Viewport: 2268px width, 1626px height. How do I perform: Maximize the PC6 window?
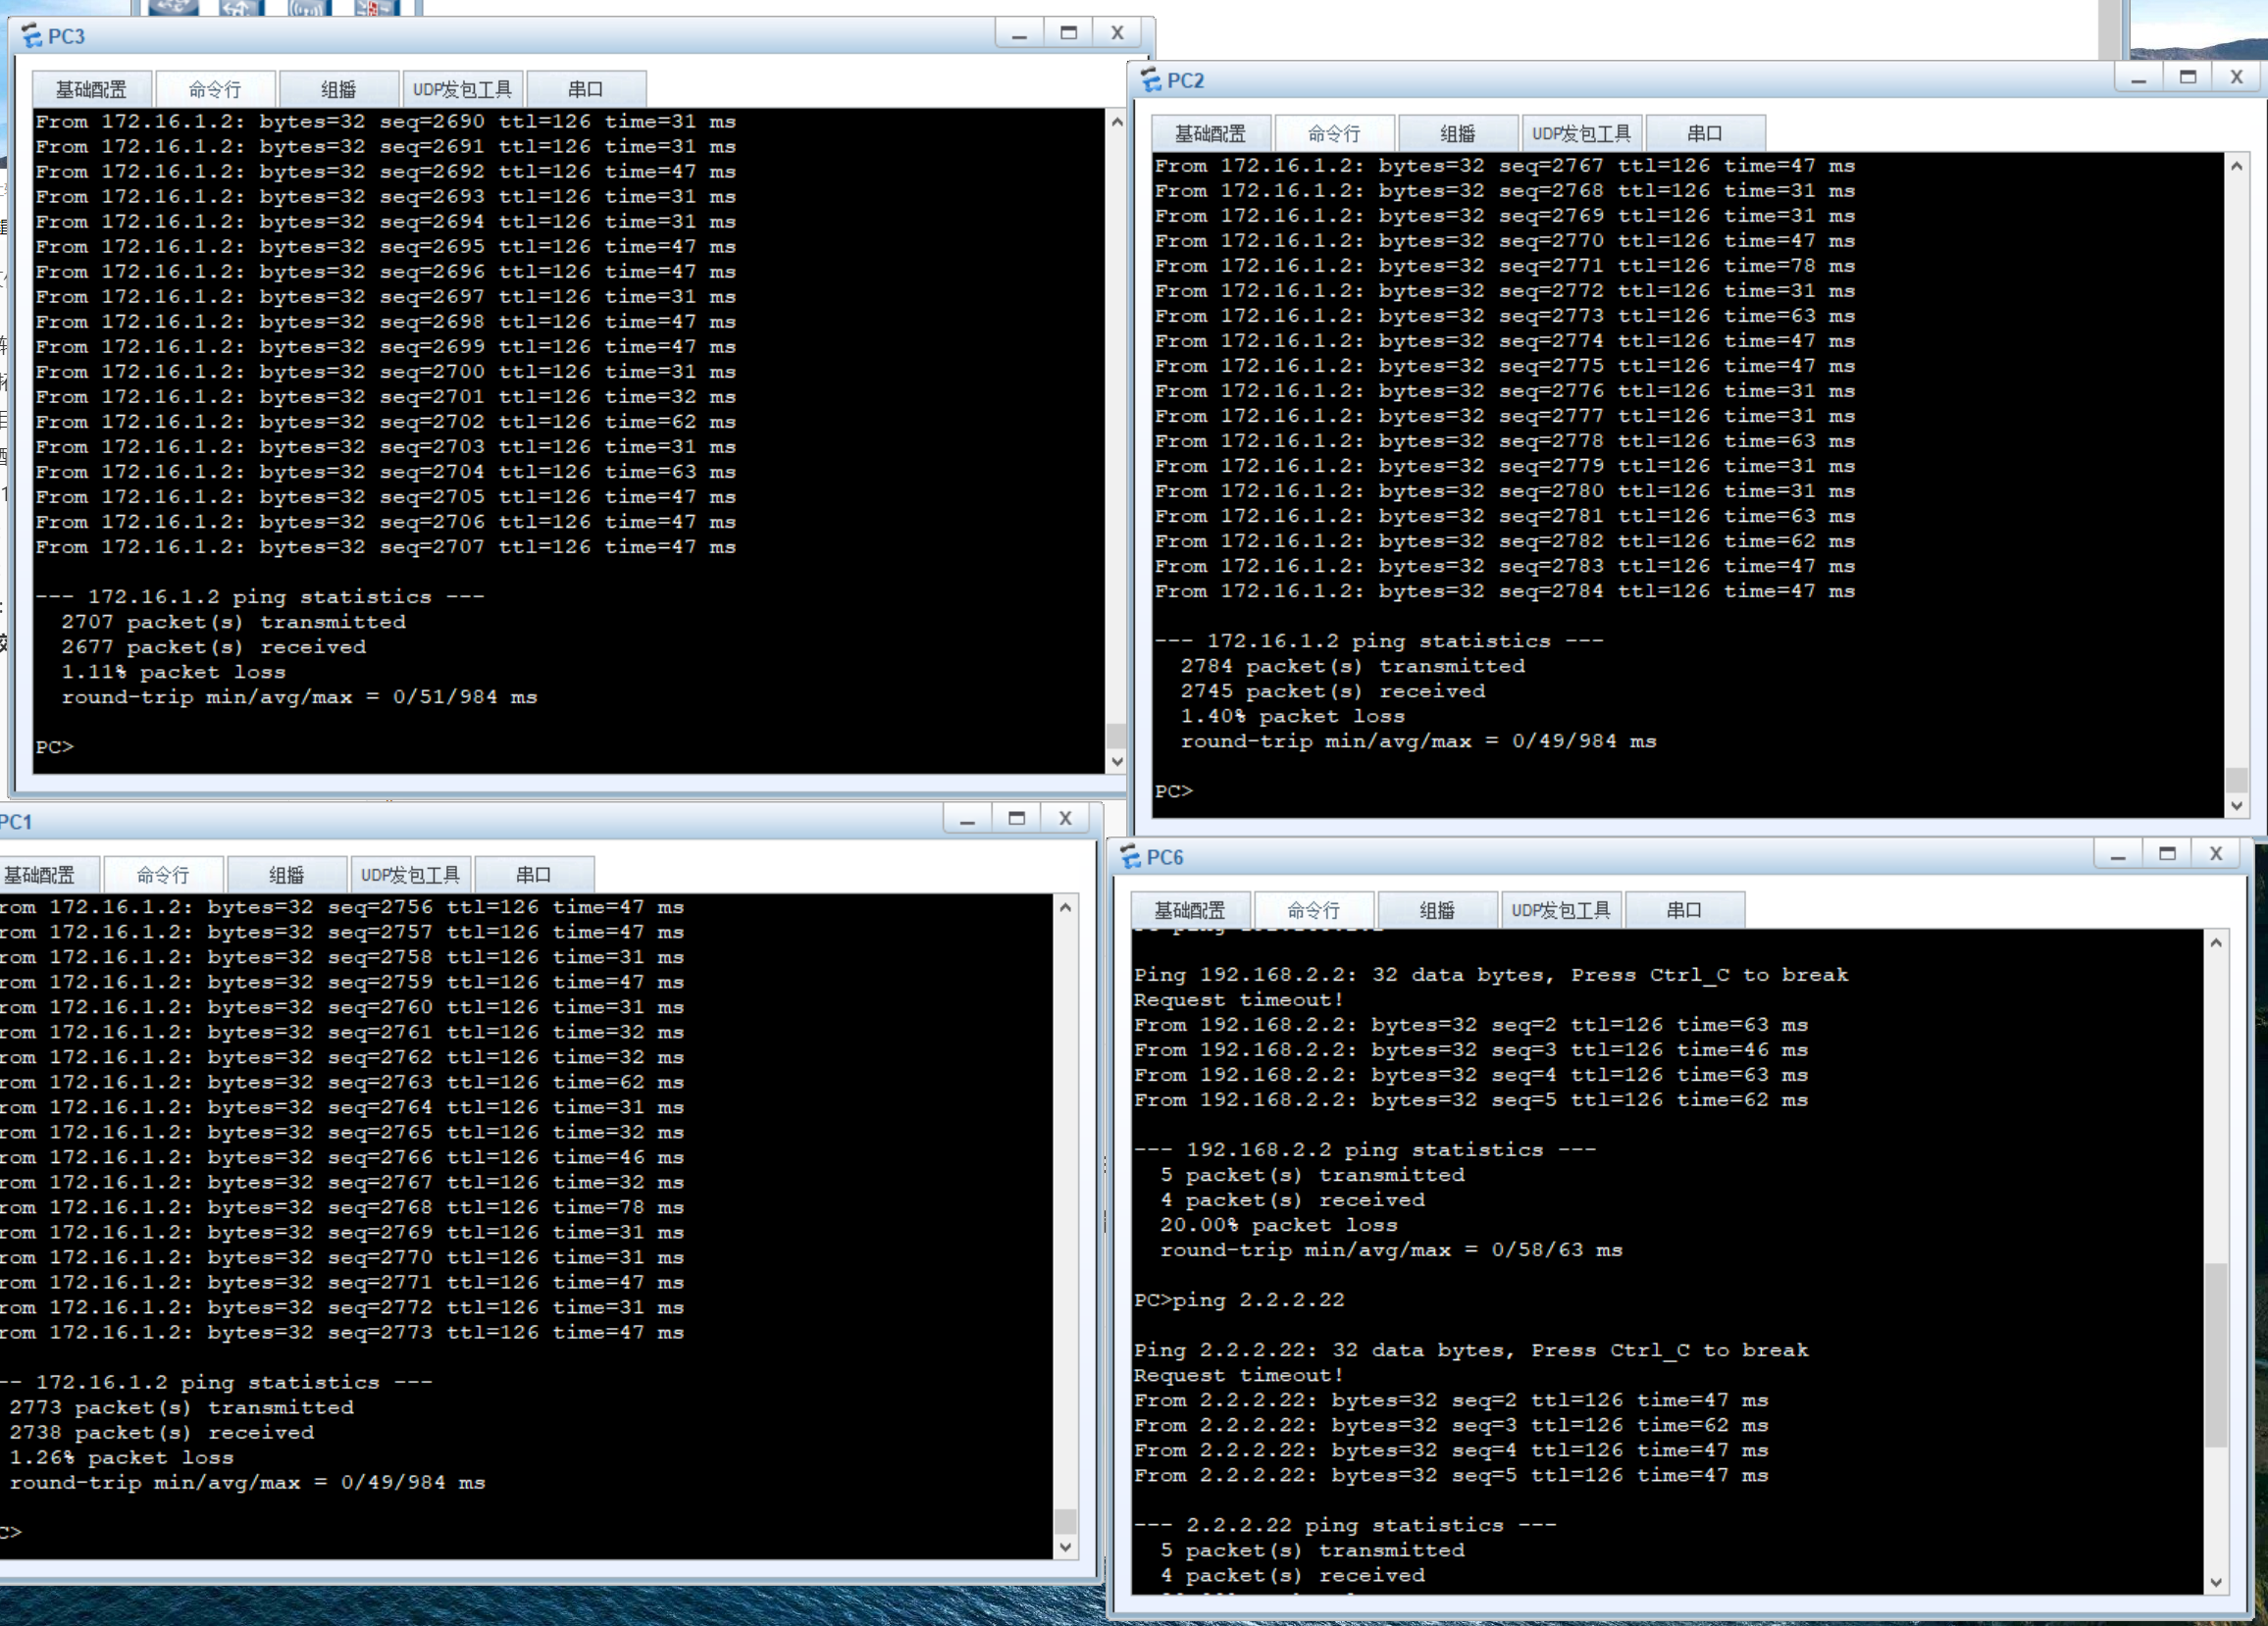click(2167, 854)
